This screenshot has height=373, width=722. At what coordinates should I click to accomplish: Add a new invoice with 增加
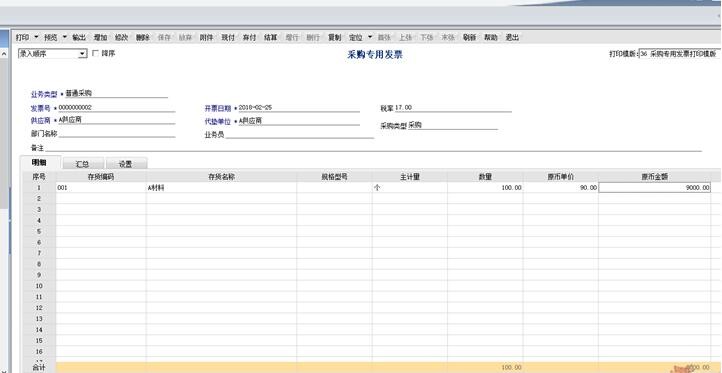click(100, 37)
